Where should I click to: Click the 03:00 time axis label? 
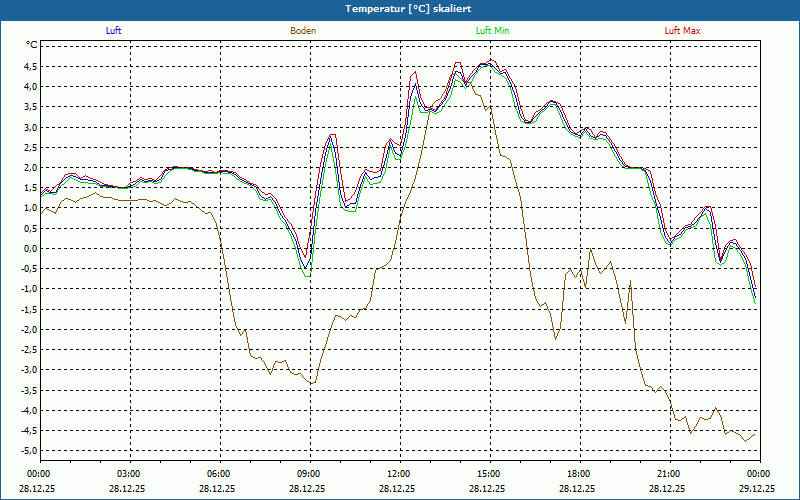coord(129,474)
